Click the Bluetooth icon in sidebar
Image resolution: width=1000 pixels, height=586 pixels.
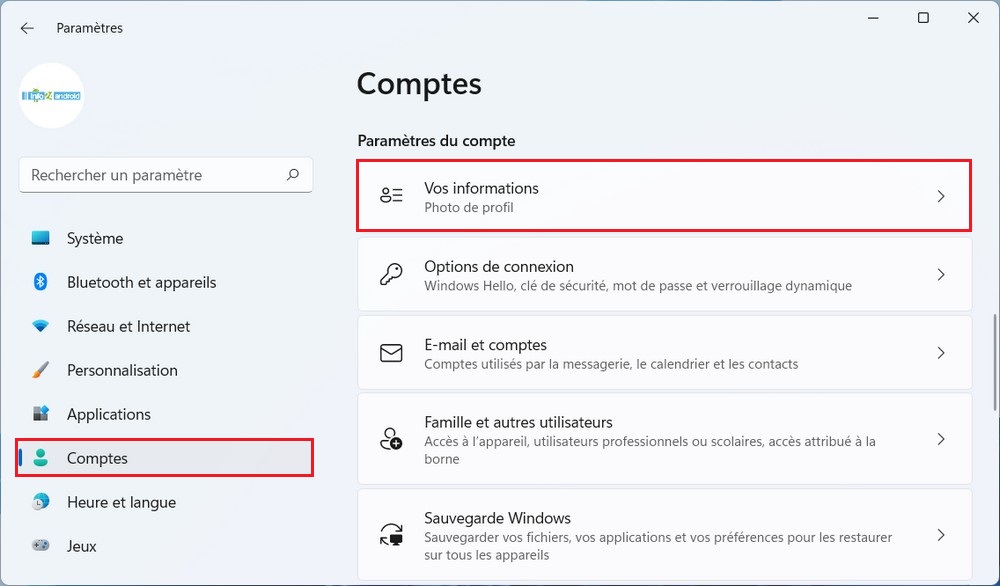click(40, 282)
